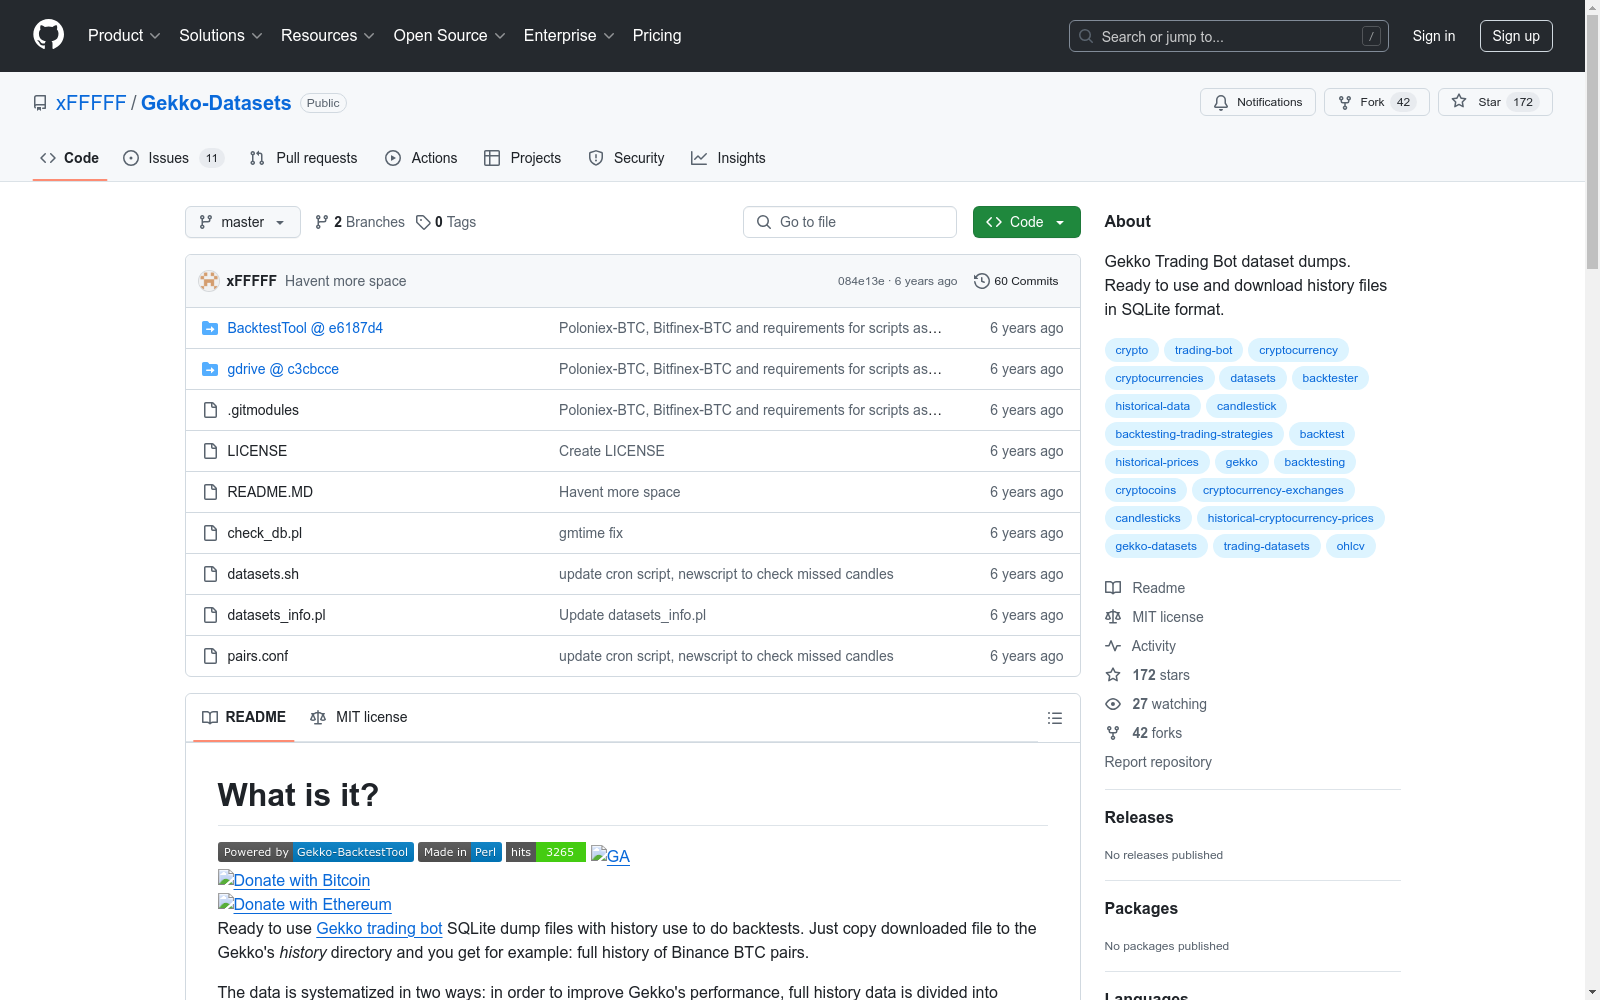This screenshot has width=1600, height=1000.
Task: Open the 60 Commits history link
Action: click(1016, 281)
